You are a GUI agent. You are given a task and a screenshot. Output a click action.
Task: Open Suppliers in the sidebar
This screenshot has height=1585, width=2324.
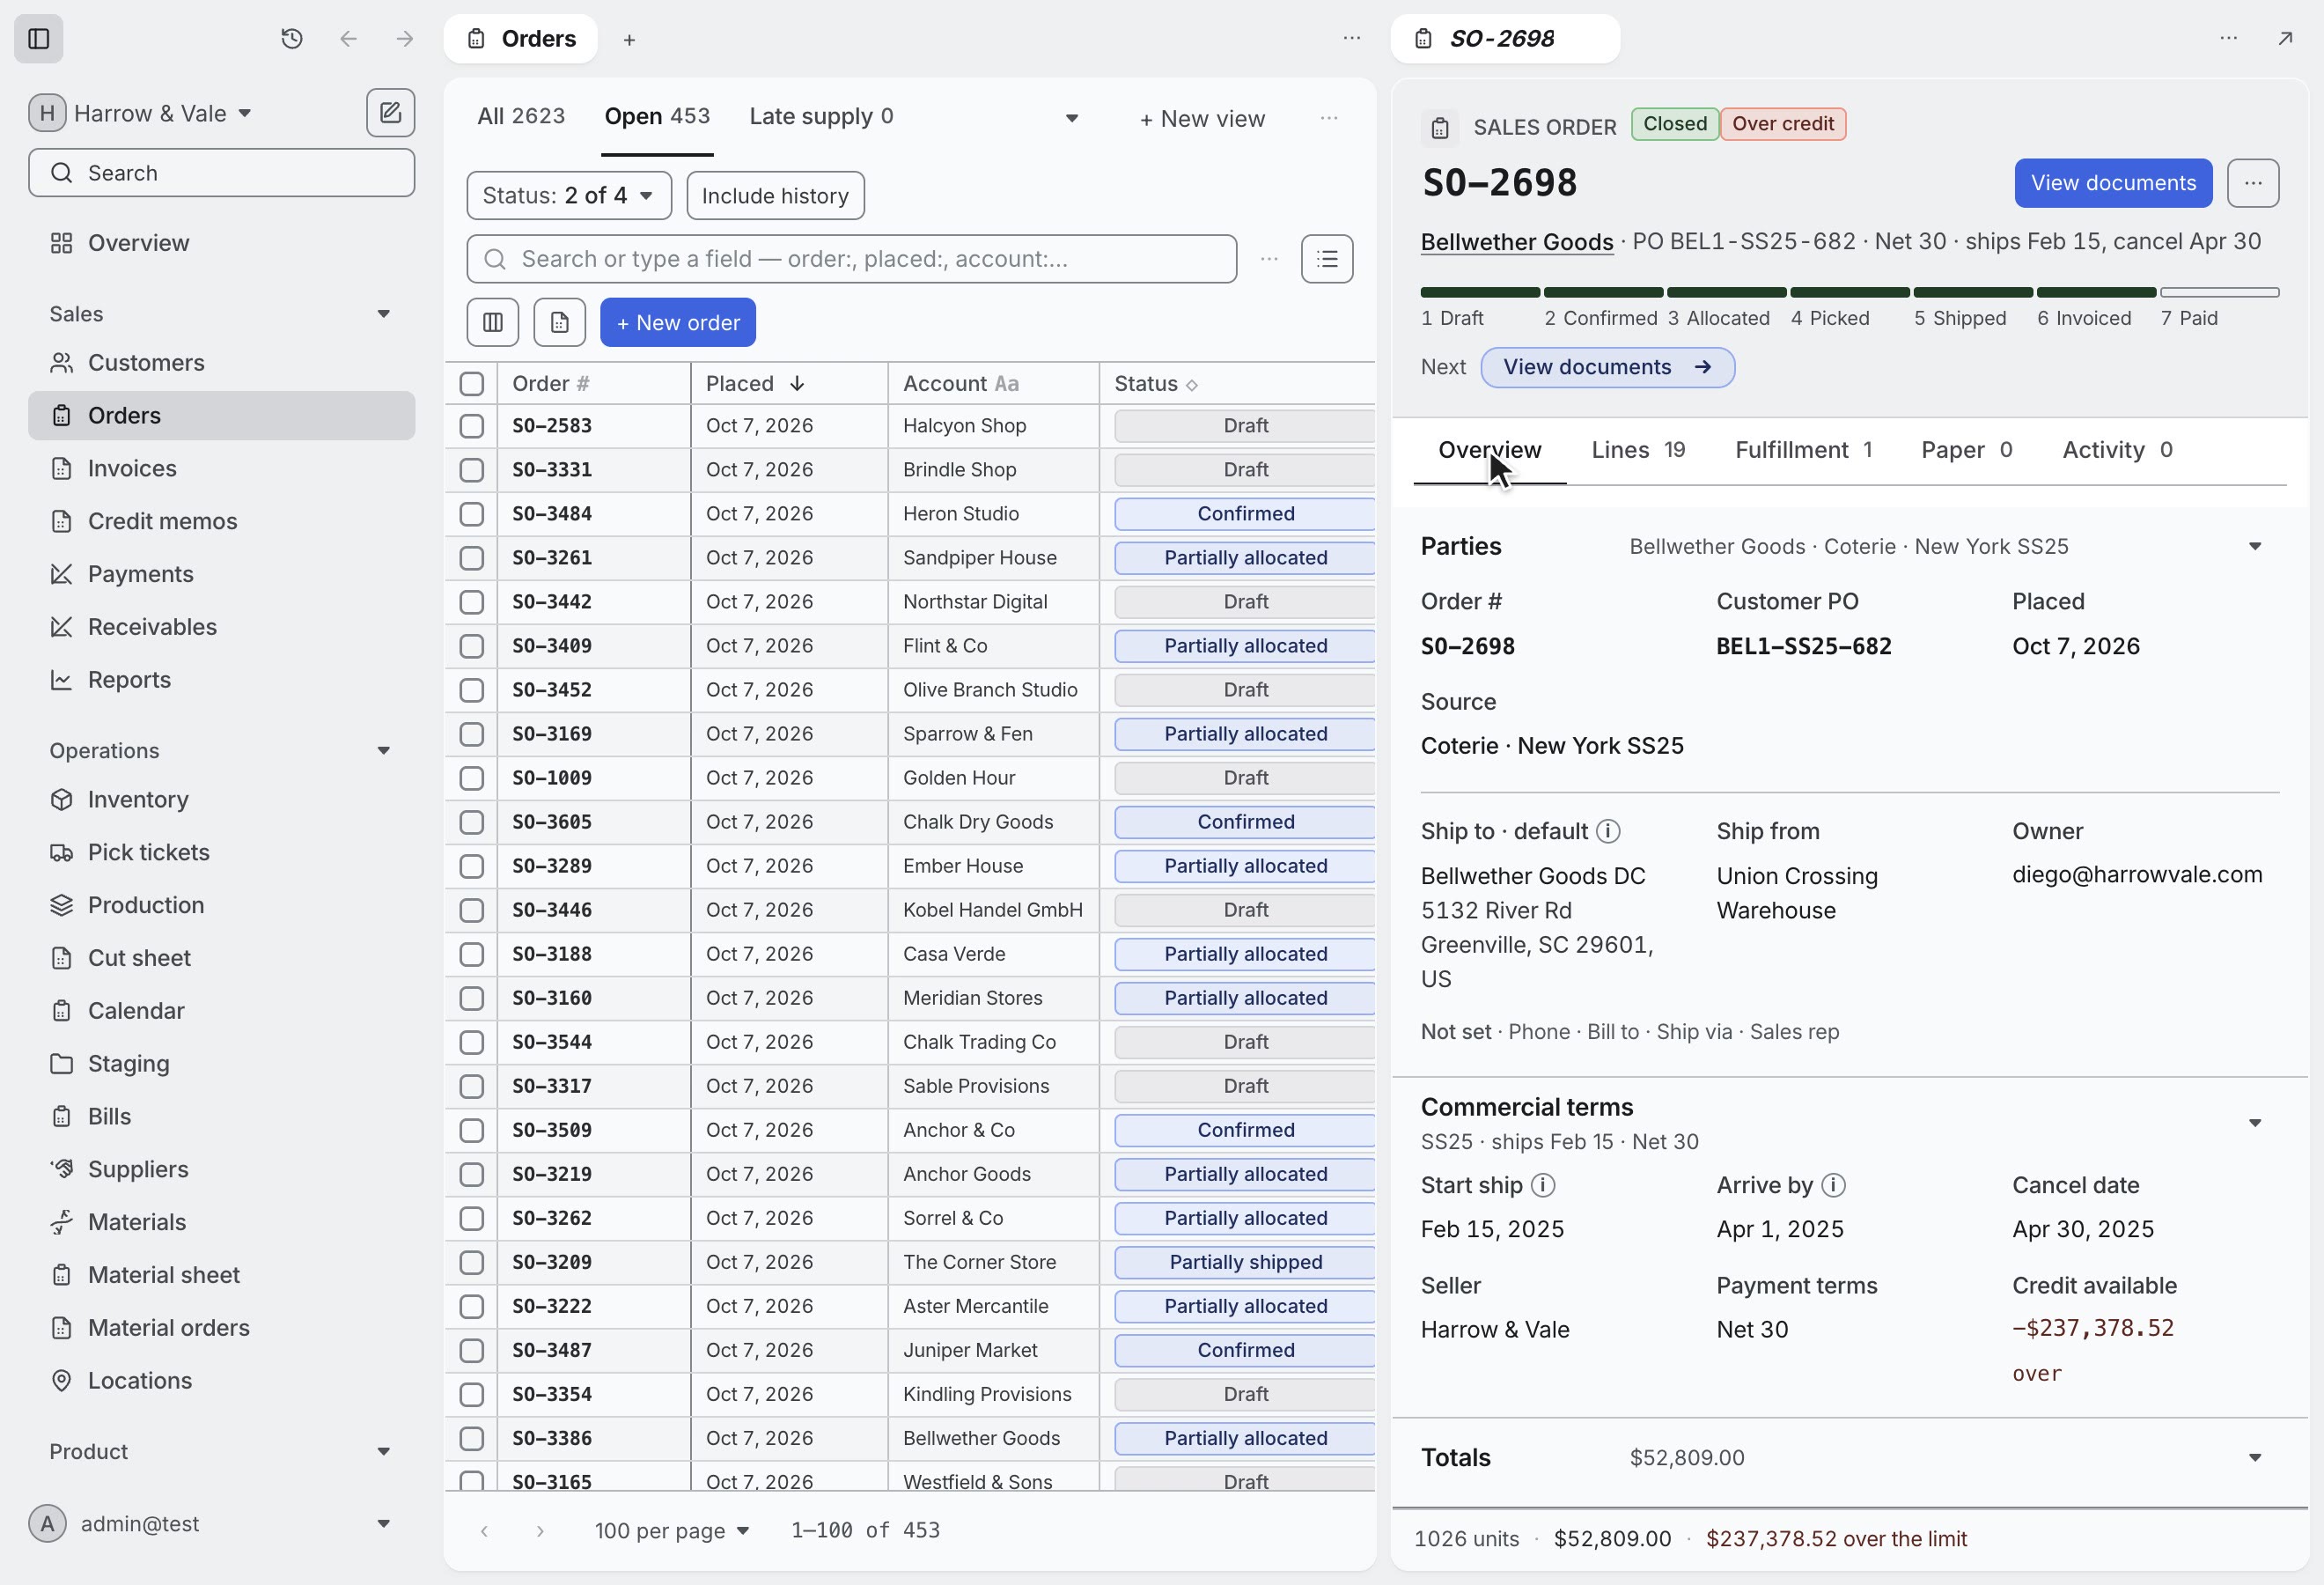(222, 1169)
